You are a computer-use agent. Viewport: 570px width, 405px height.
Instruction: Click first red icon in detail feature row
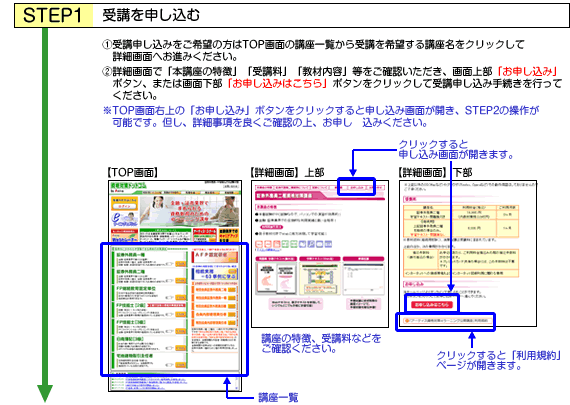coord(259,244)
